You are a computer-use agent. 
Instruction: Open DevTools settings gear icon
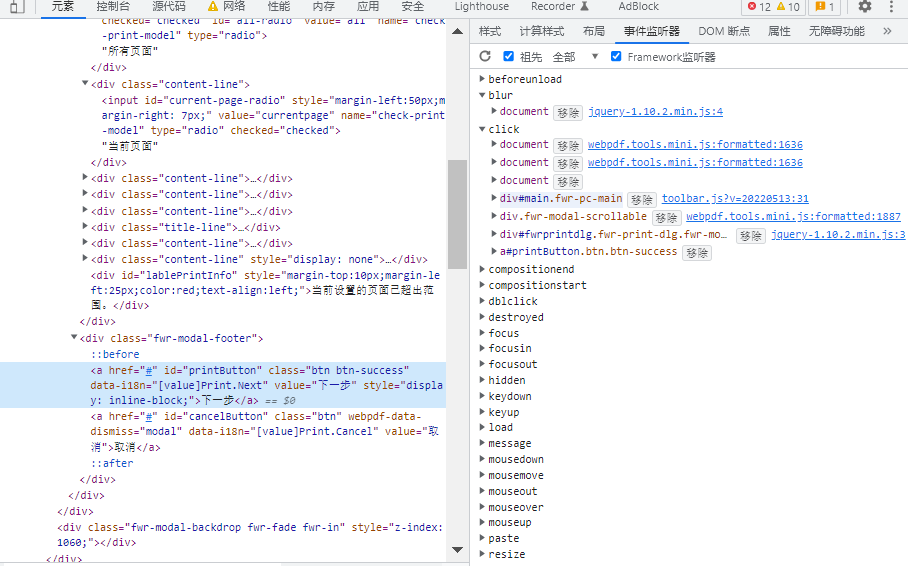point(865,6)
